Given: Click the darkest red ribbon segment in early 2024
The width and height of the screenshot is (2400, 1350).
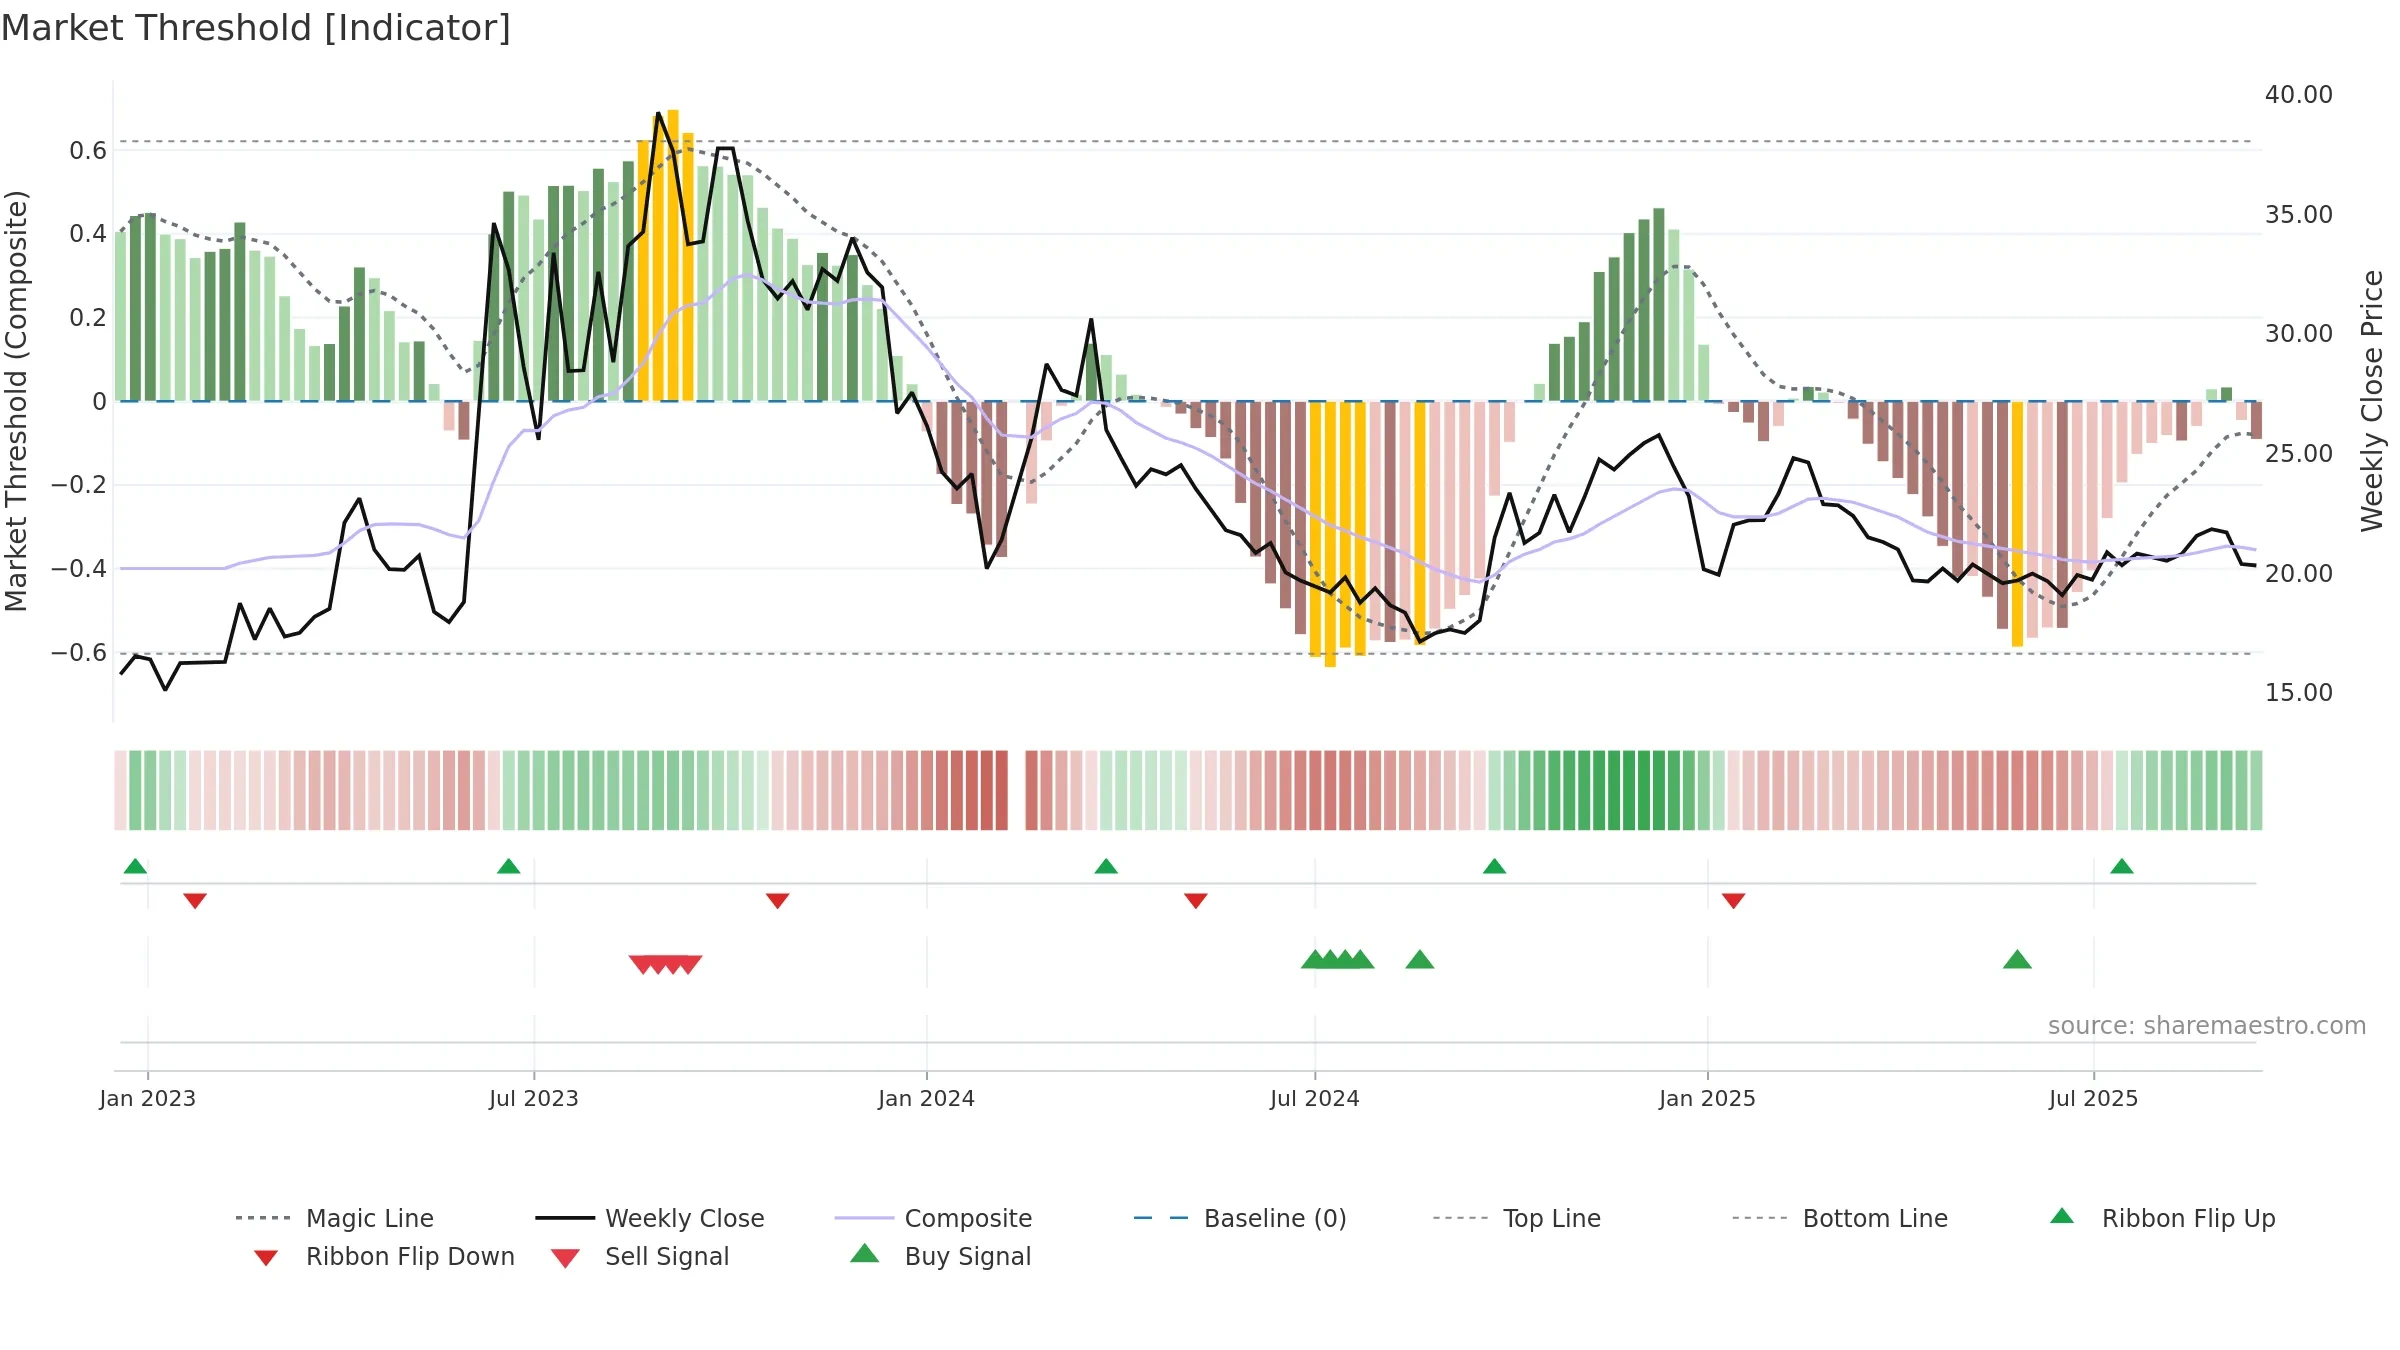Looking at the screenshot, I should (1002, 790).
